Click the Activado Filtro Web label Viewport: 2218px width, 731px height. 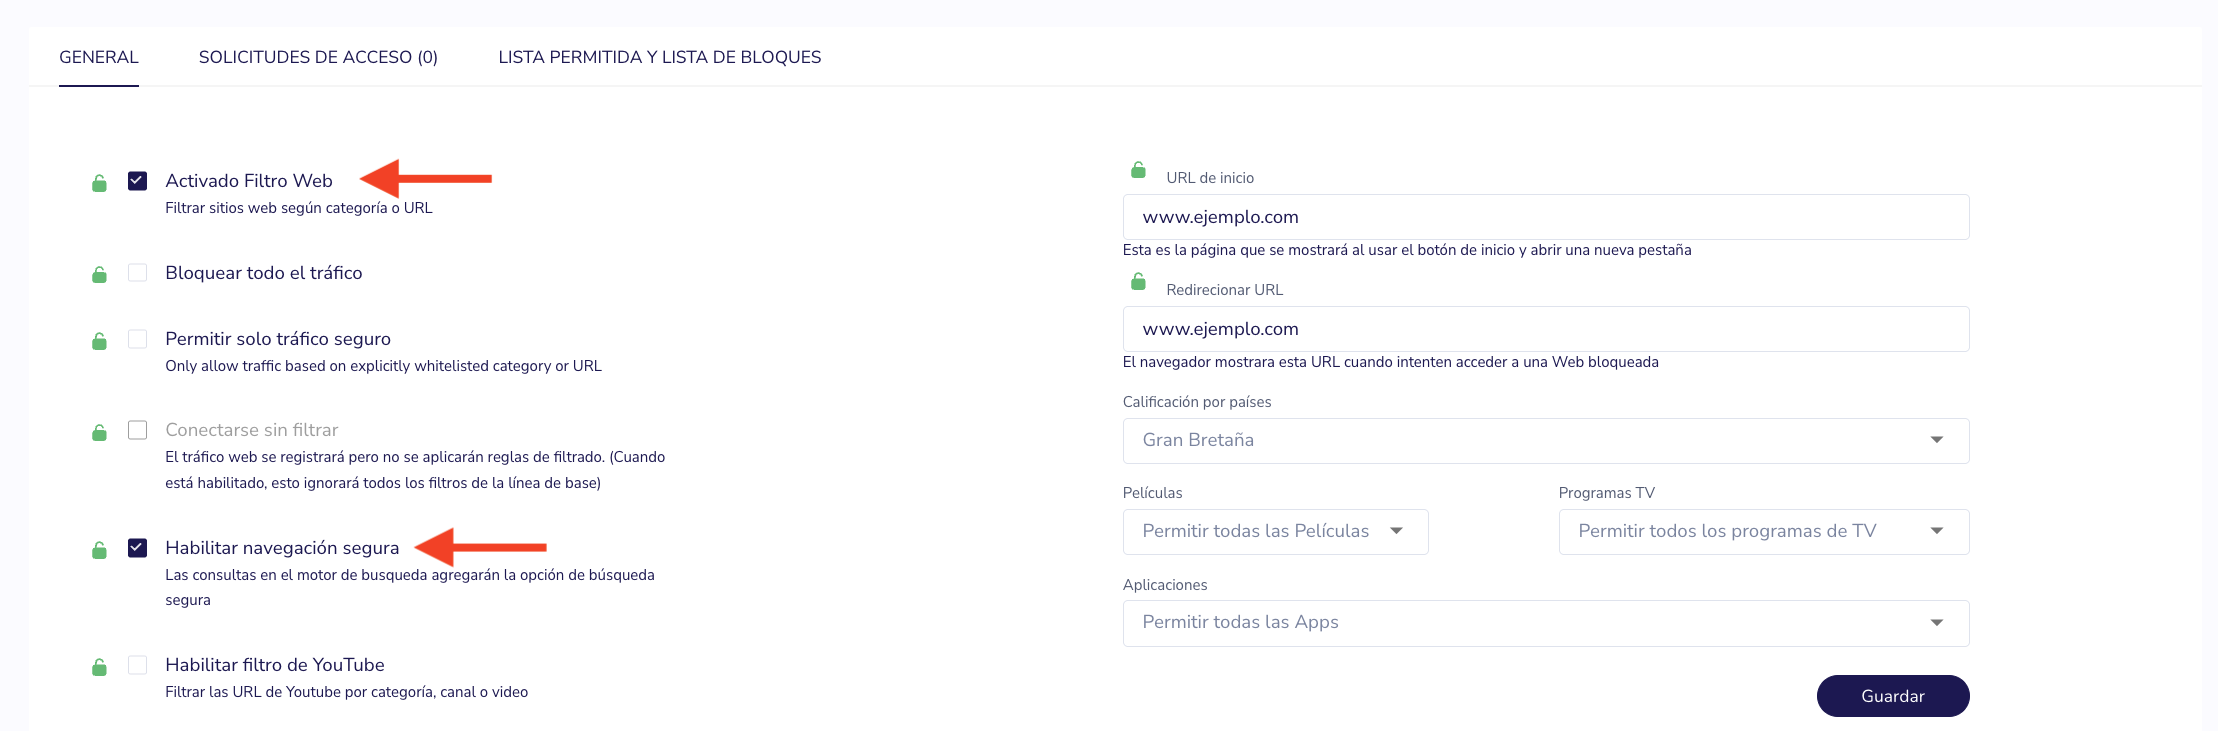tap(249, 181)
